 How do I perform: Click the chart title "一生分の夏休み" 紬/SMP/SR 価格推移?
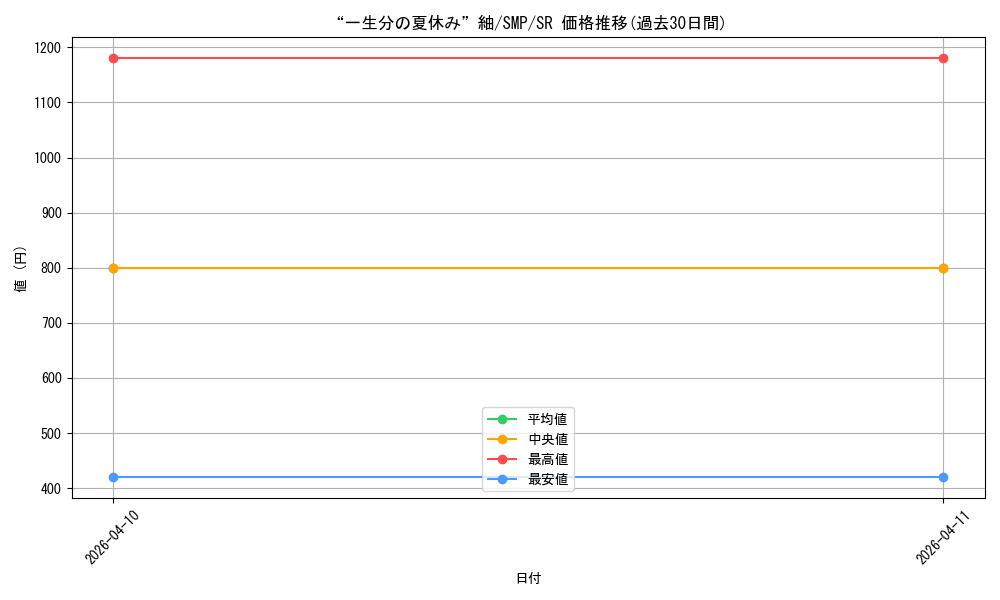click(x=530, y=23)
